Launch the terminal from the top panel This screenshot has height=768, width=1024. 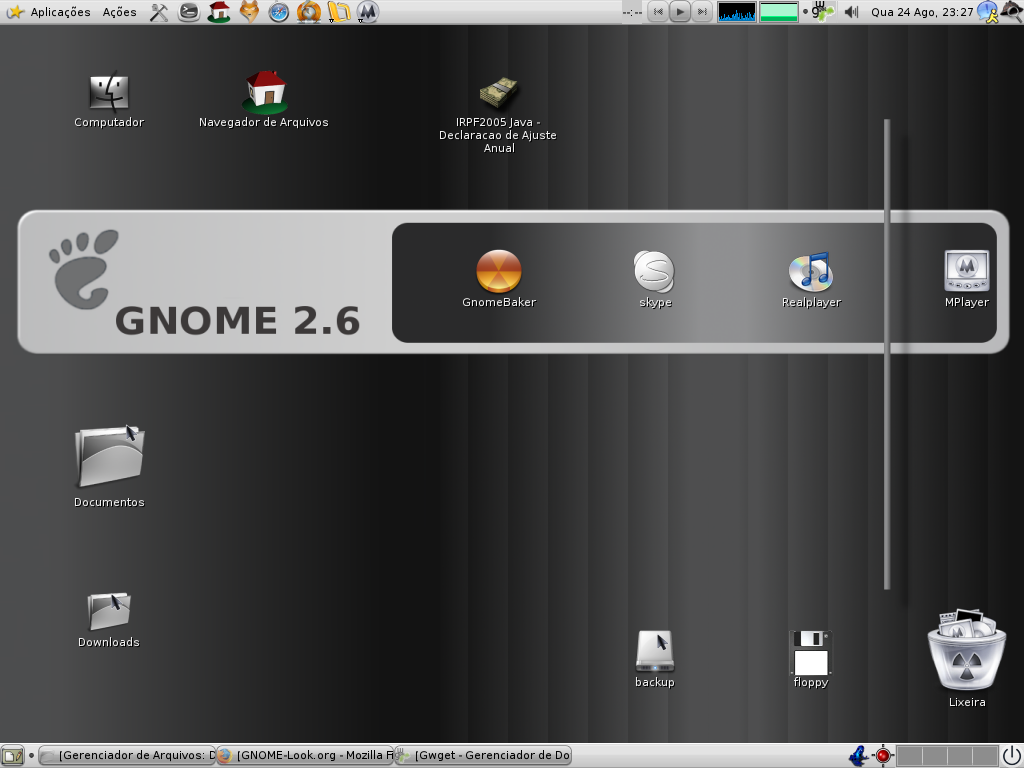click(189, 12)
